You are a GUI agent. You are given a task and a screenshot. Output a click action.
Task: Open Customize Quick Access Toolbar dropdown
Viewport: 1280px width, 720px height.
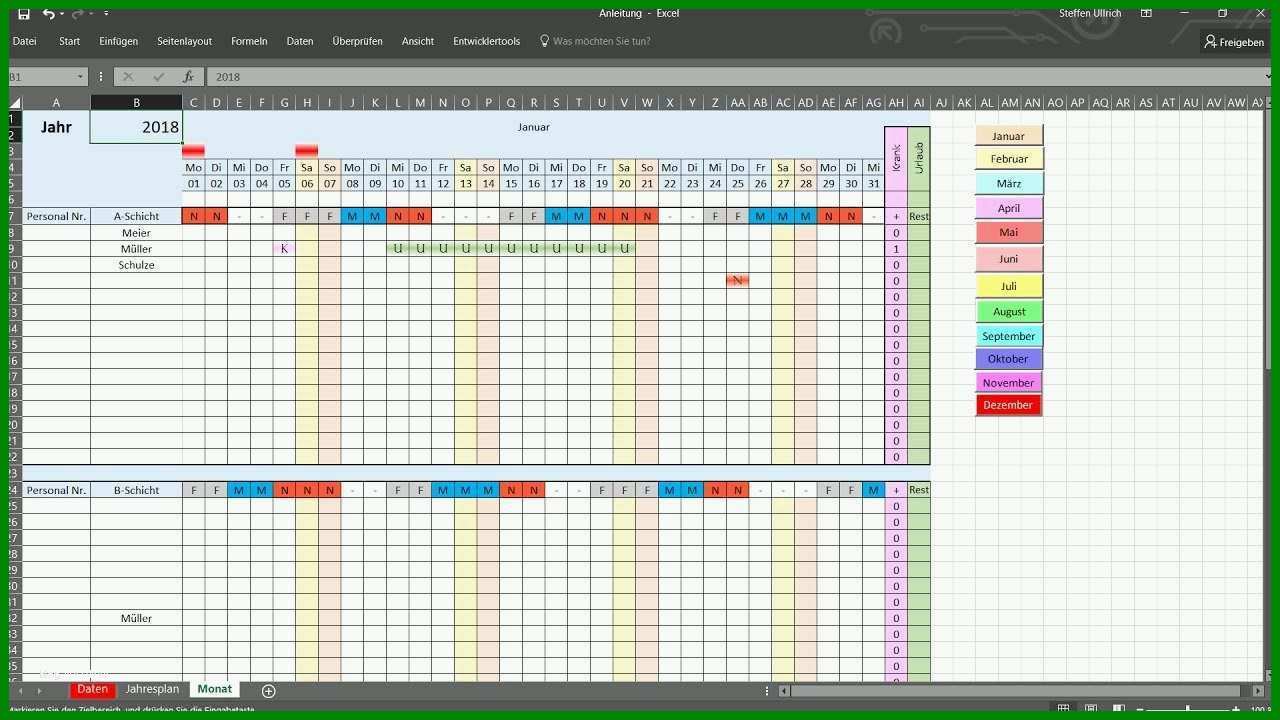(106, 14)
